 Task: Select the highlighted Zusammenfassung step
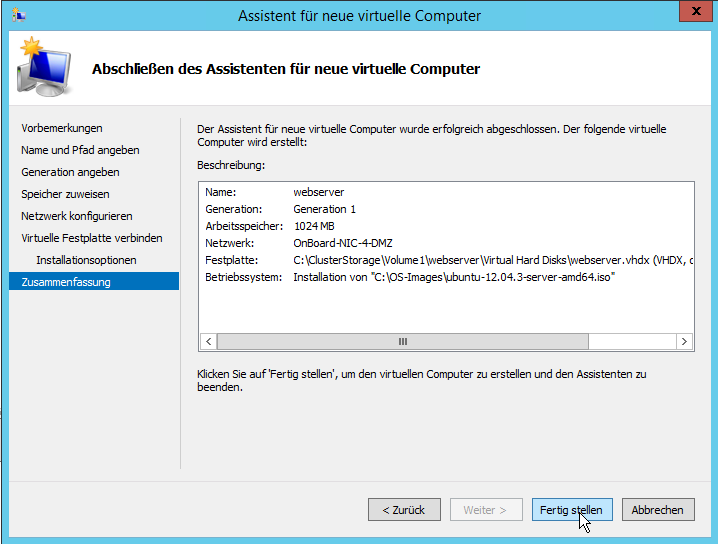click(x=66, y=282)
